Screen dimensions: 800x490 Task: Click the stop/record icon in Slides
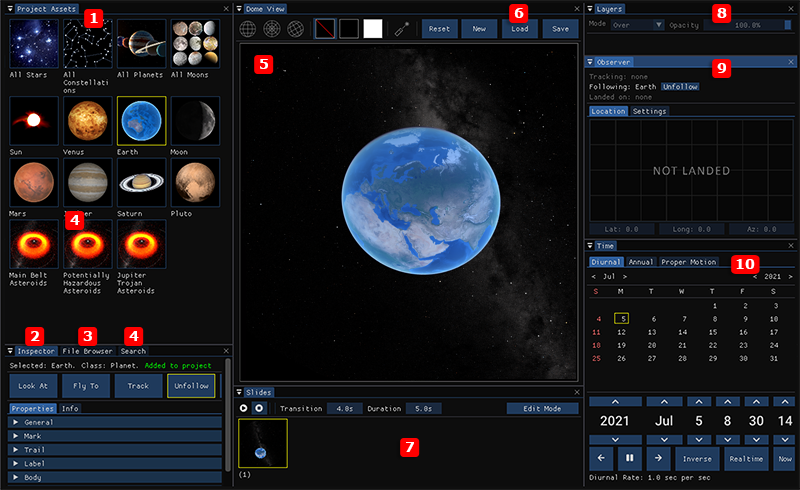(x=259, y=408)
